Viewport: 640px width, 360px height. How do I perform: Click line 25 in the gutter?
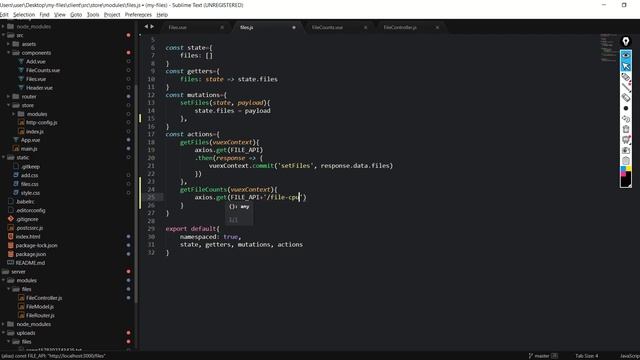151,198
